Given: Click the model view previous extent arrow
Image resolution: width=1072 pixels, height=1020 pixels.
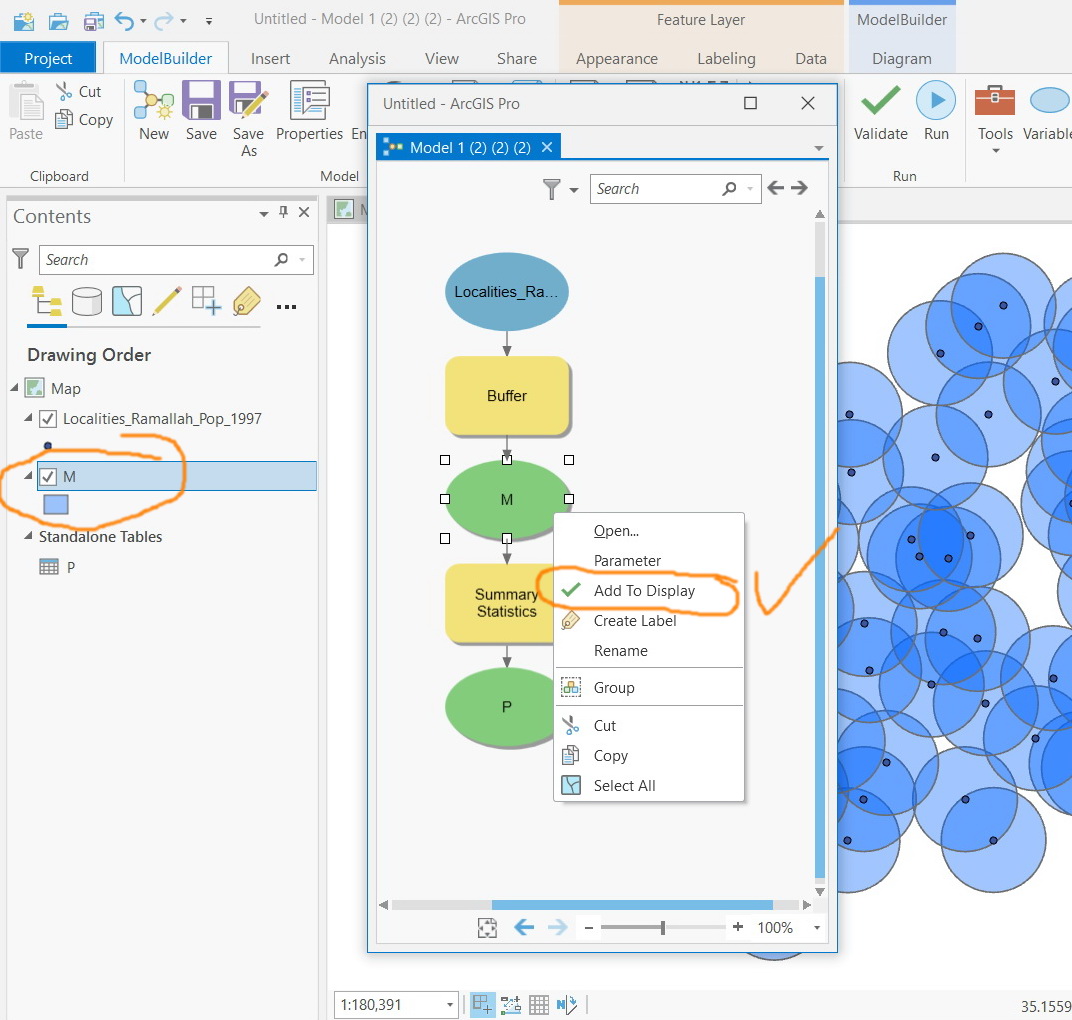Looking at the screenshot, I should coord(524,927).
